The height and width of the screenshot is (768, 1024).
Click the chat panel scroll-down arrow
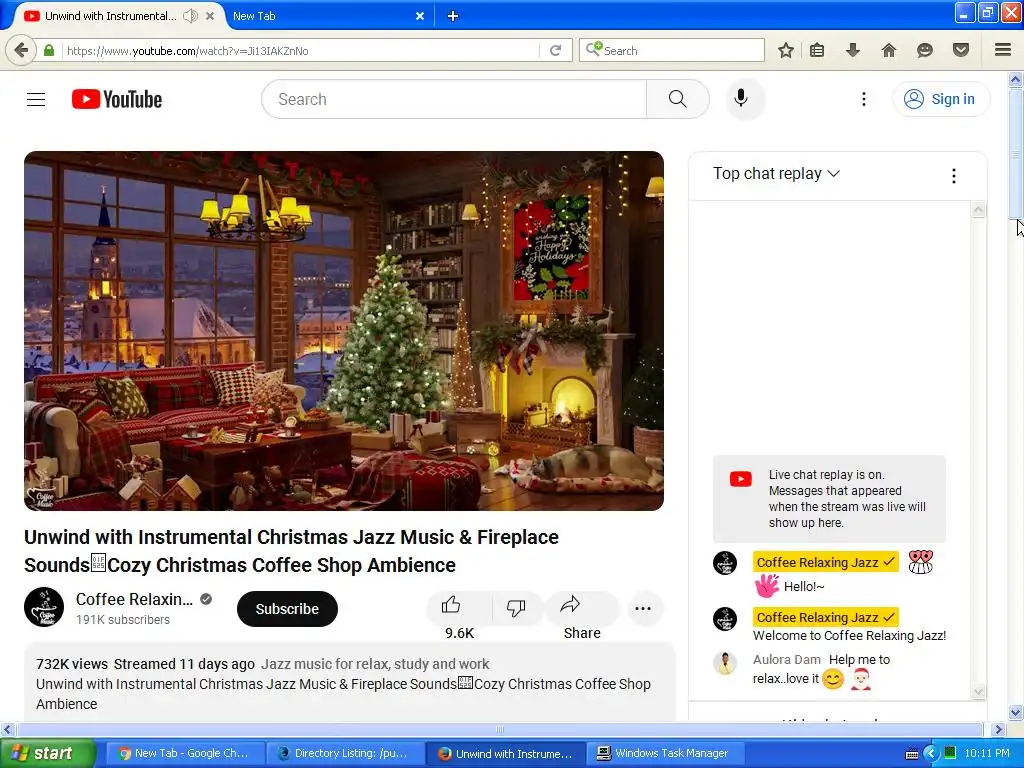pyautogui.click(x=978, y=692)
